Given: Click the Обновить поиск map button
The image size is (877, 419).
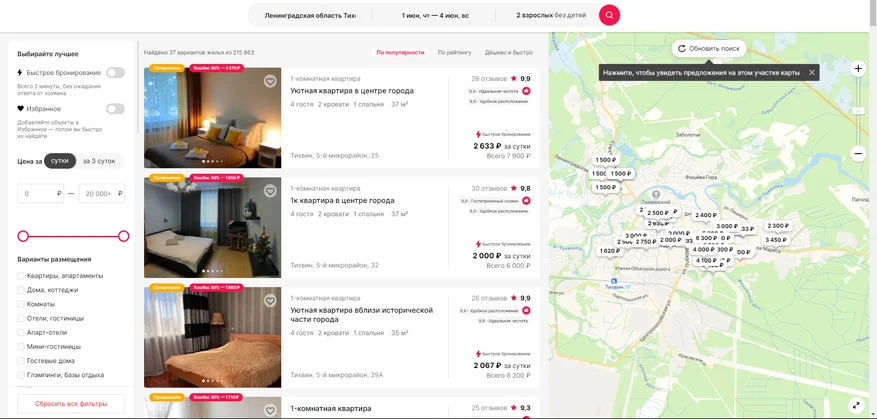Looking at the screenshot, I should (x=708, y=49).
